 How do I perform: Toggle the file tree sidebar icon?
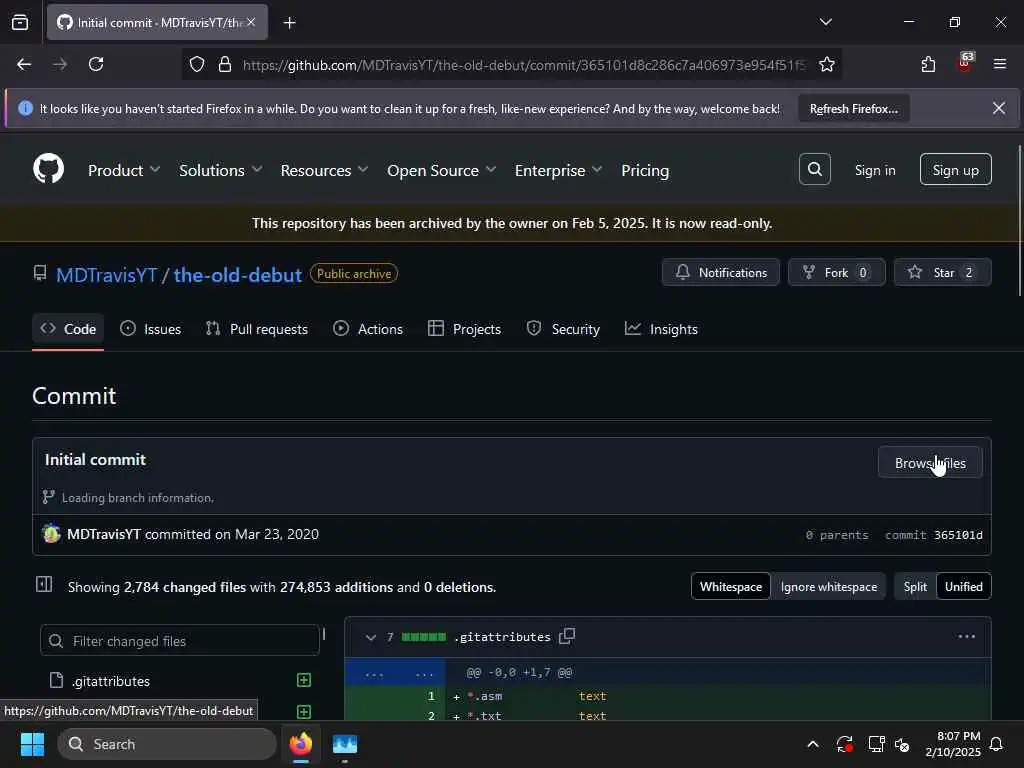(44, 584)
